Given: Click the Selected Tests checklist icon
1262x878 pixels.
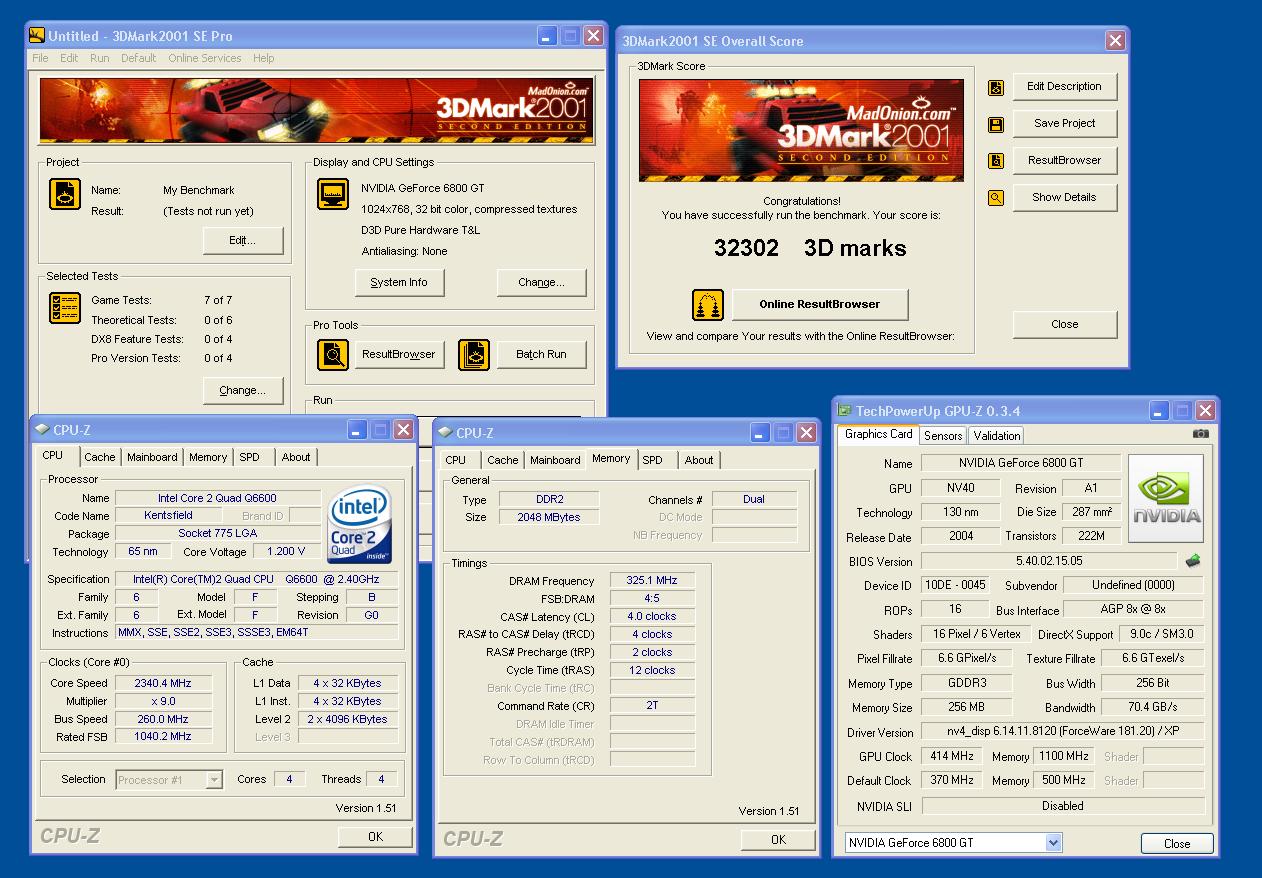Looking at the screenshot, I should 65,307.
